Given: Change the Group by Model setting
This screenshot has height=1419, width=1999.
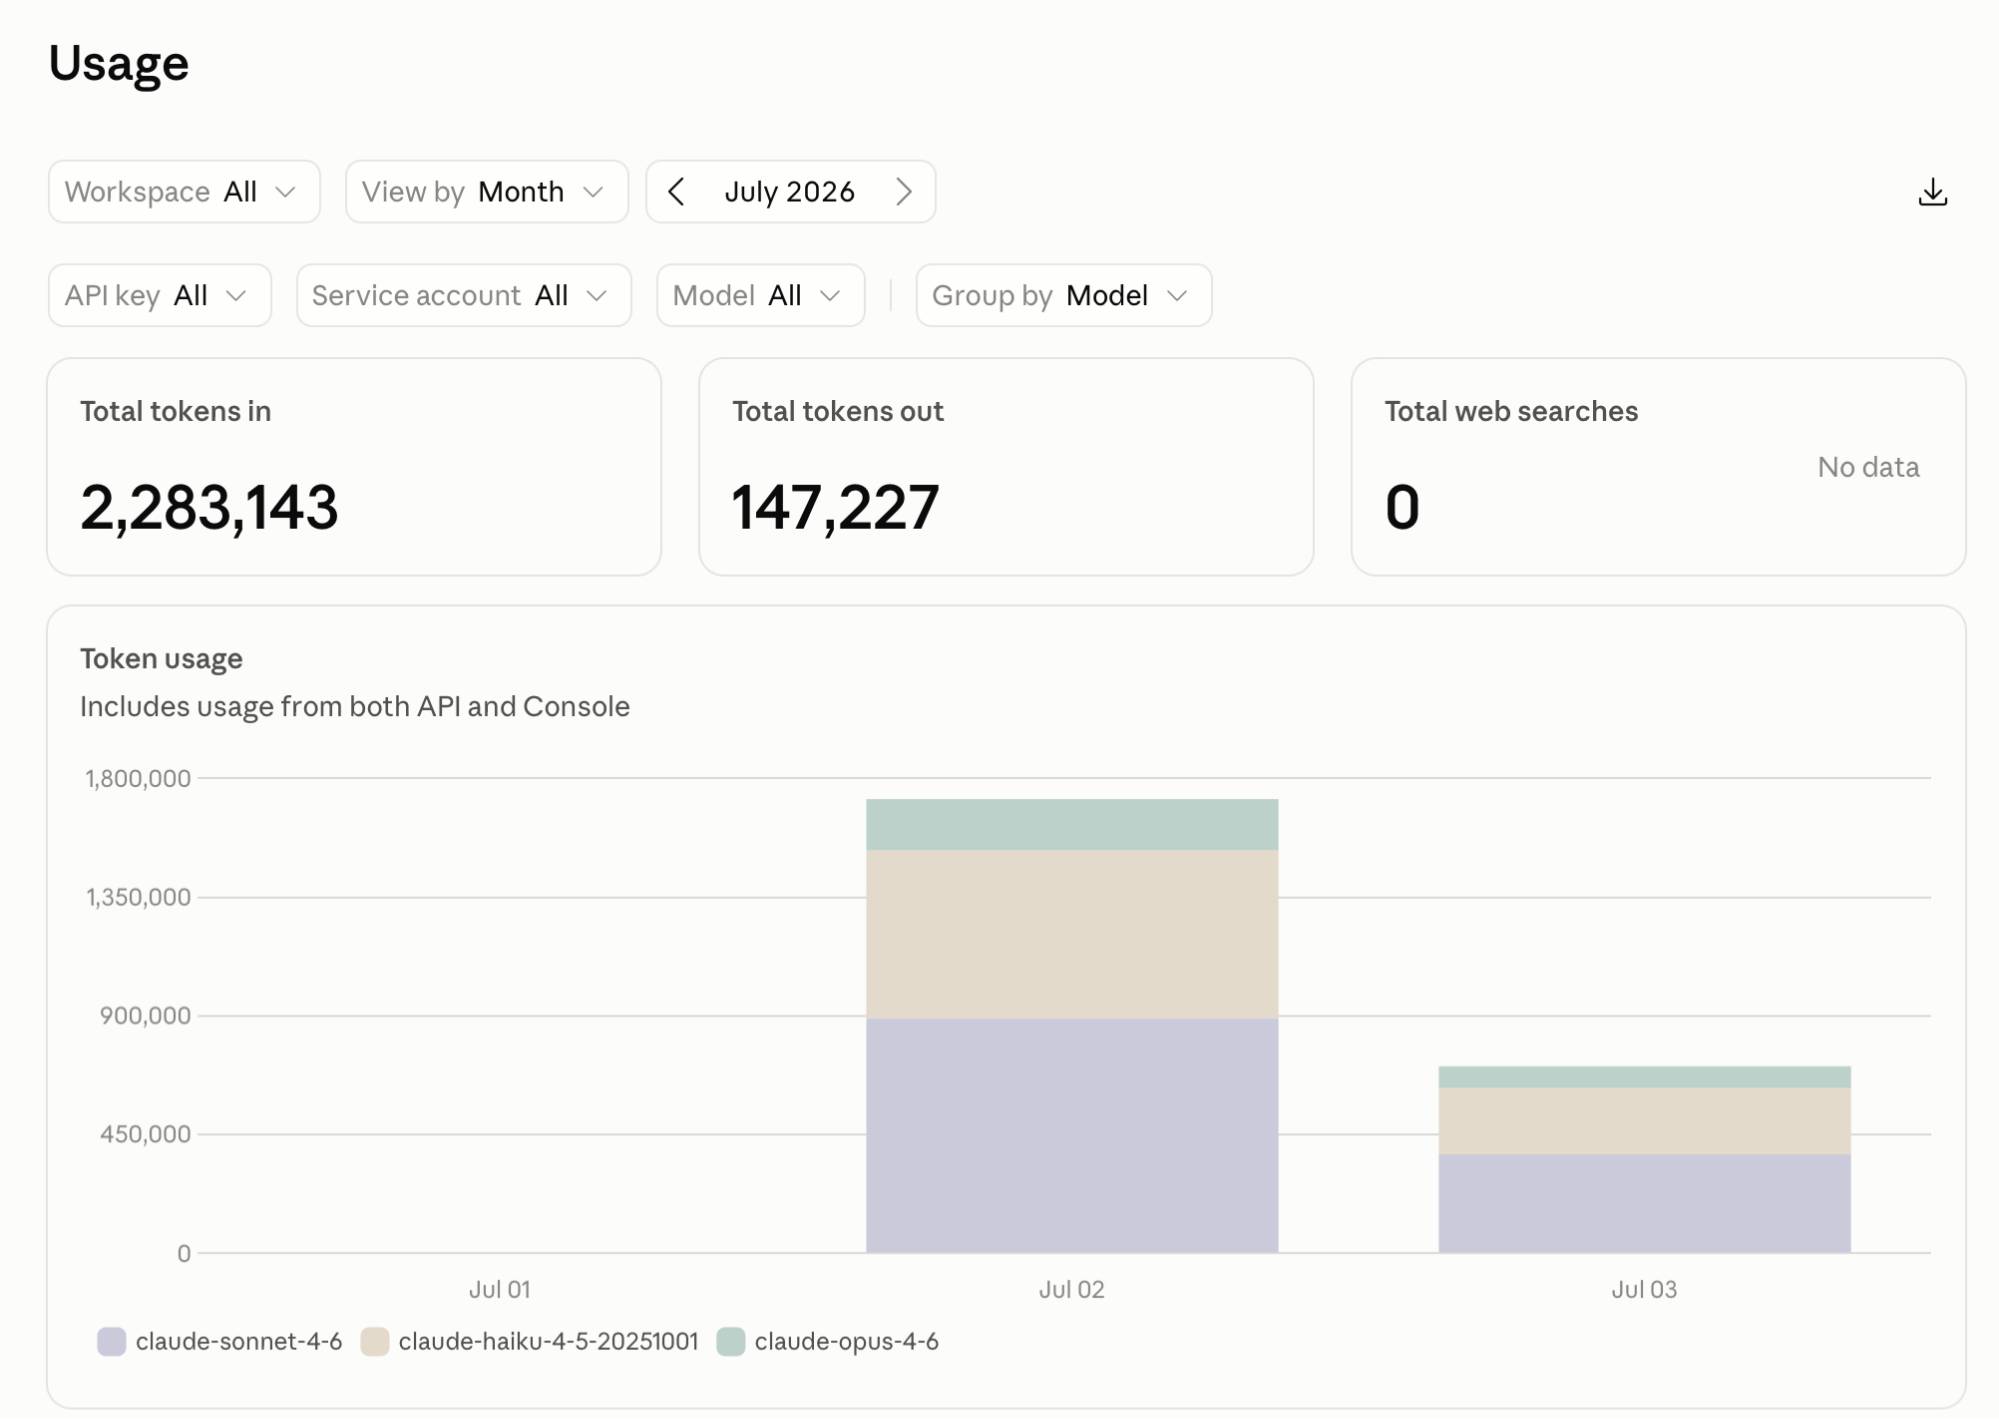Looking at the screenshot, I should coord(1064,295).
